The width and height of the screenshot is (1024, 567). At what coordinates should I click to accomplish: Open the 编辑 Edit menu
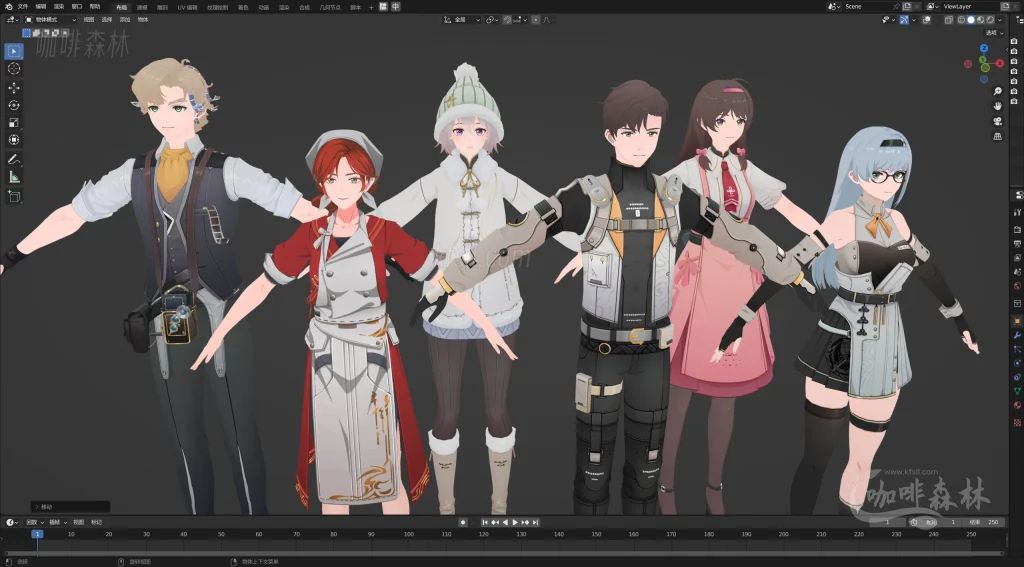(41, 7)
